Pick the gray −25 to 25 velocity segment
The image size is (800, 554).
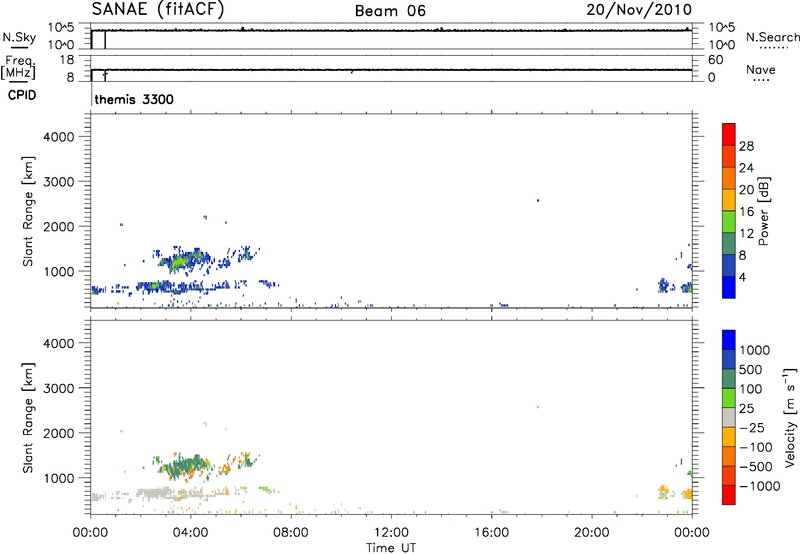[729, 417]
